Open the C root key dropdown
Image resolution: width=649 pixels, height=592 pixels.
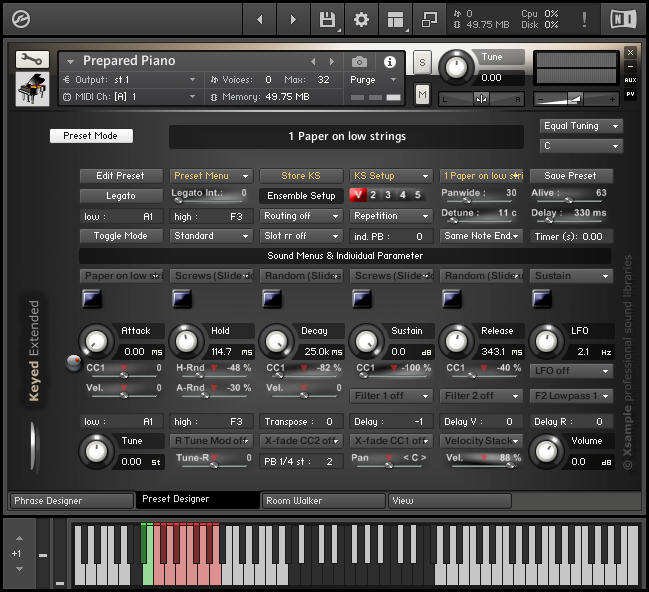point(581,146)
